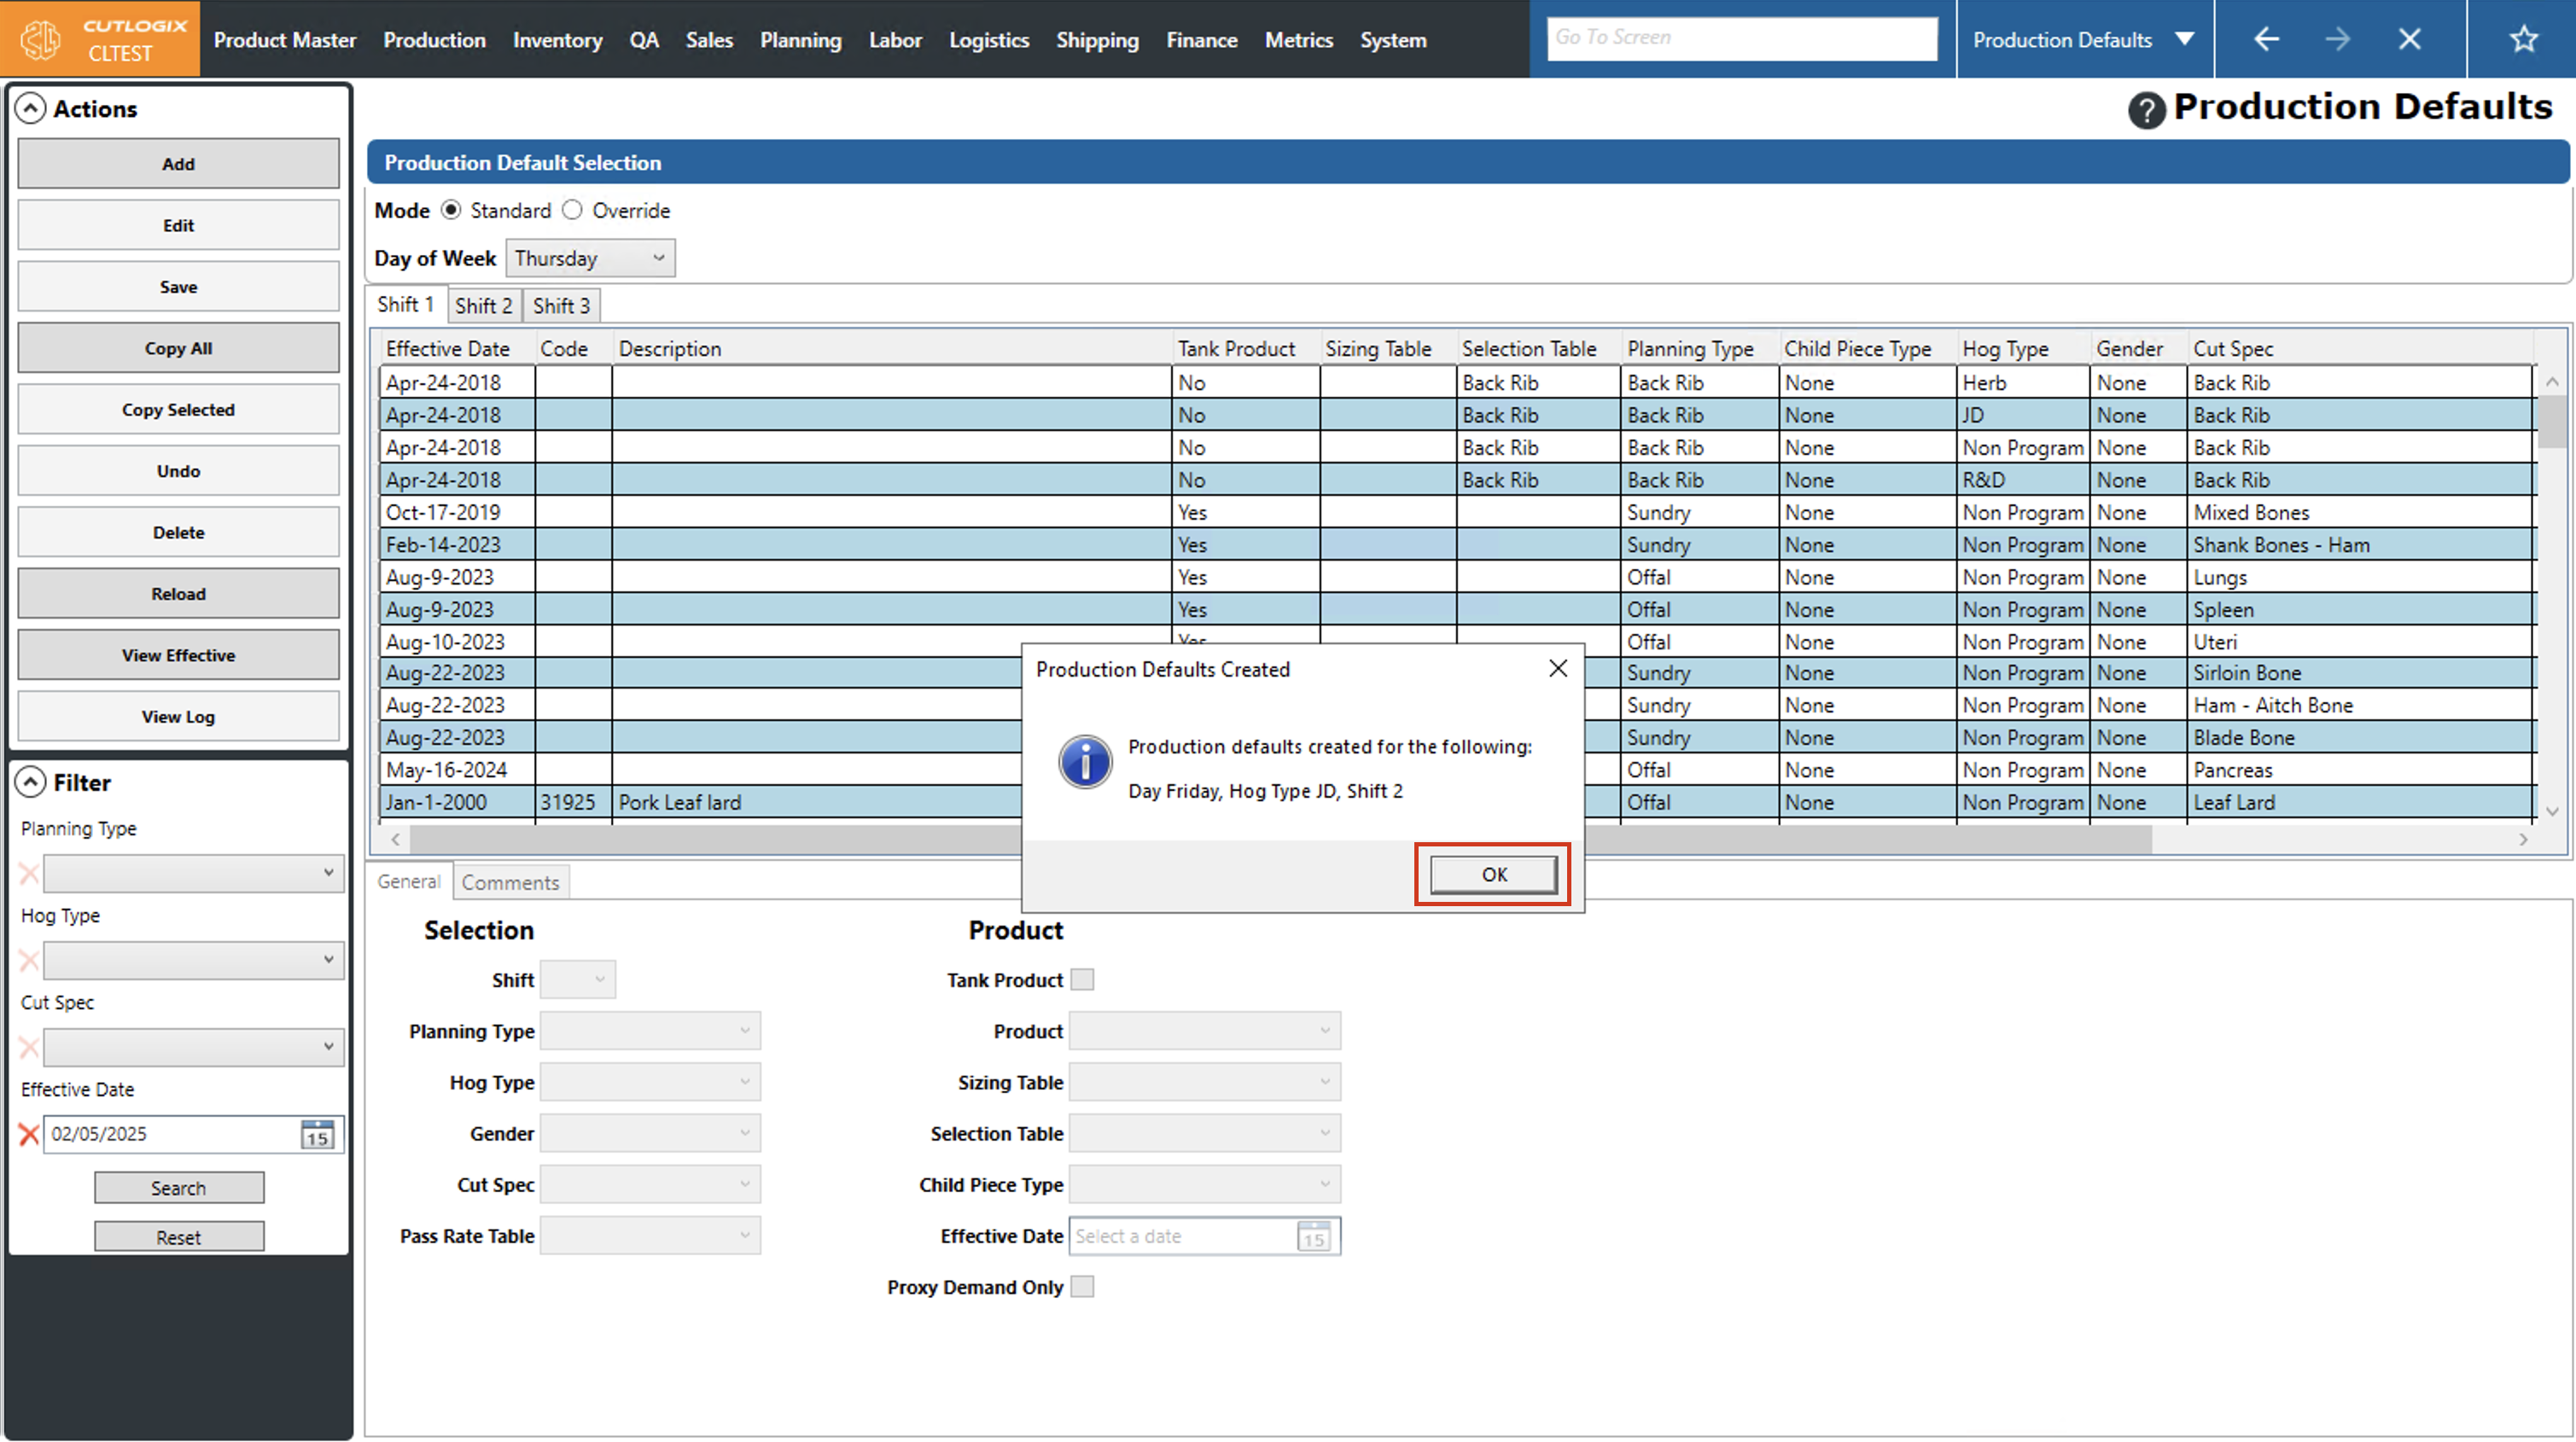Clear the Planning Type filter red X
The image size is (2576, 1442).
coord(29,874)
